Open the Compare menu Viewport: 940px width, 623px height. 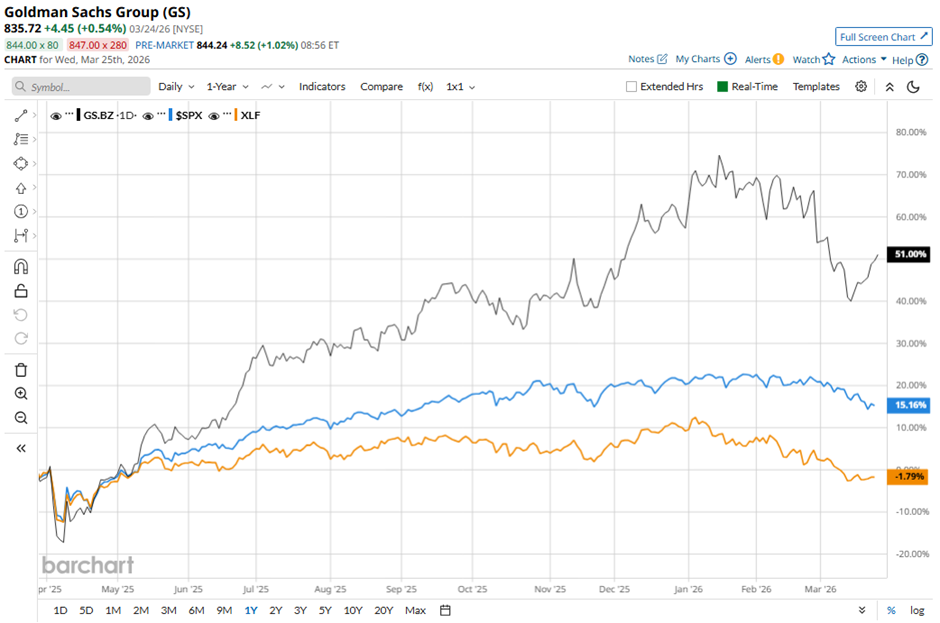[381, 87]
